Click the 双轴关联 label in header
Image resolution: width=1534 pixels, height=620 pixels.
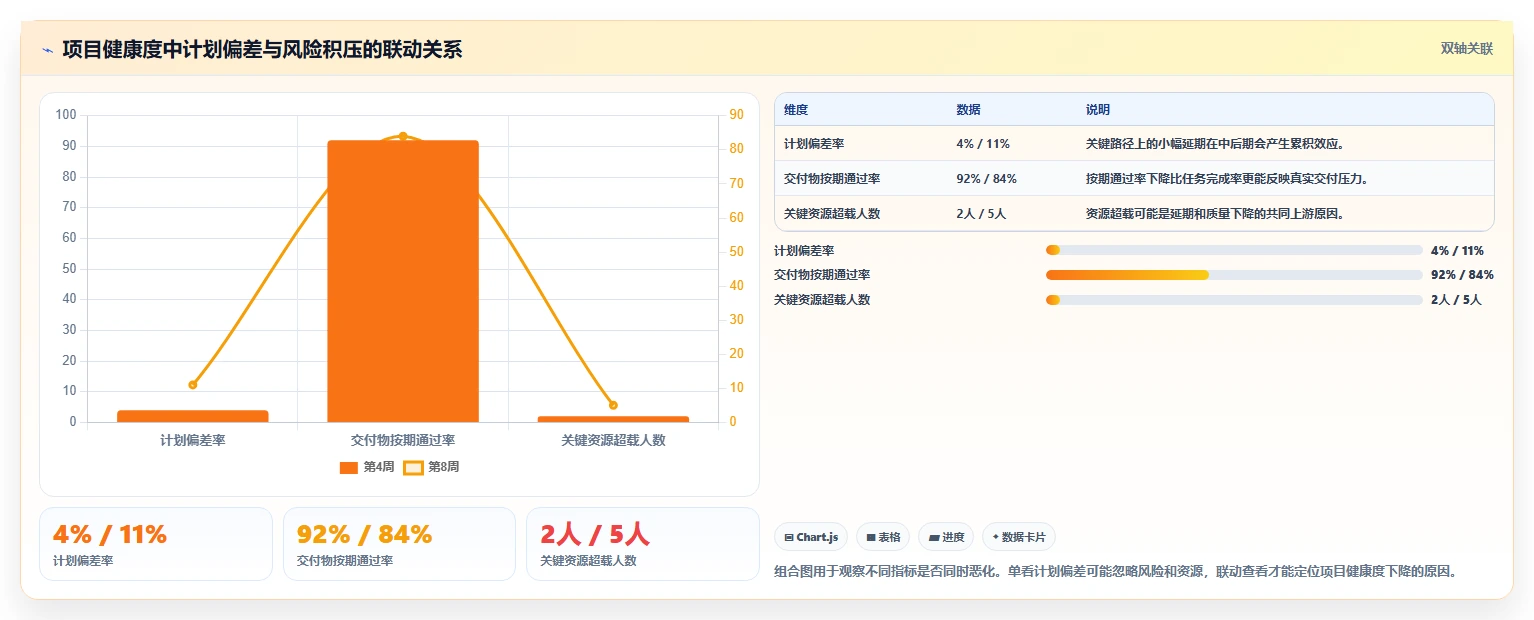coord(1467,49)
